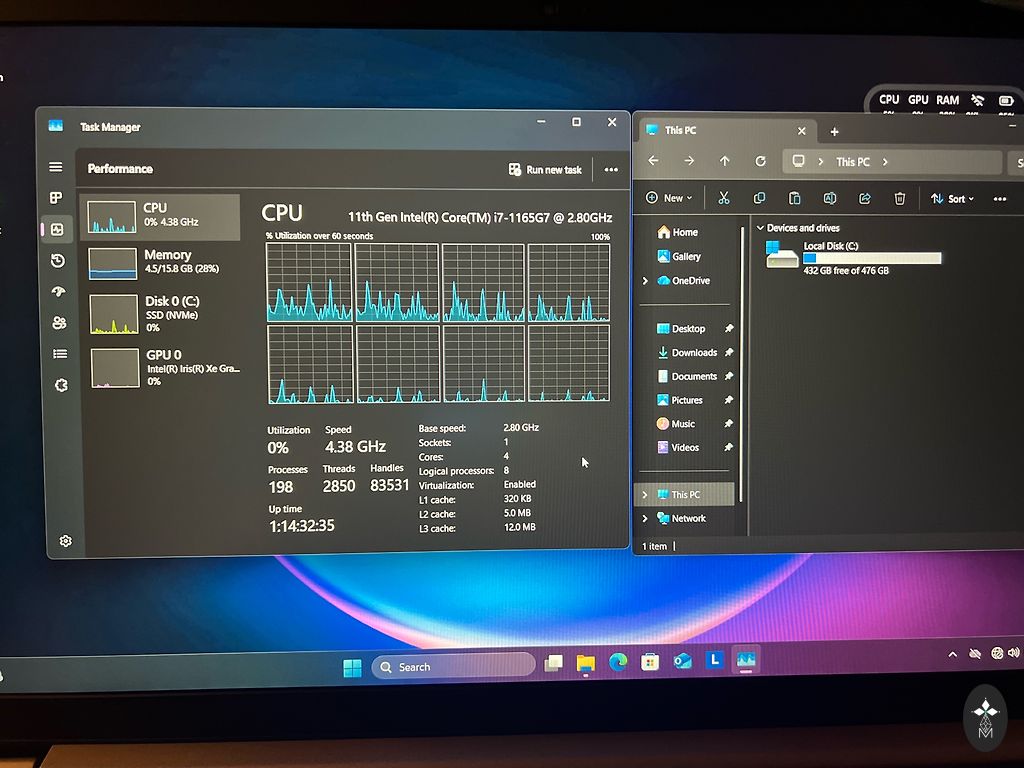The height and width of the screenshot is (768, 1024).
Task: Open the Details page in Task Manager
Action: [x=59, y=354]
